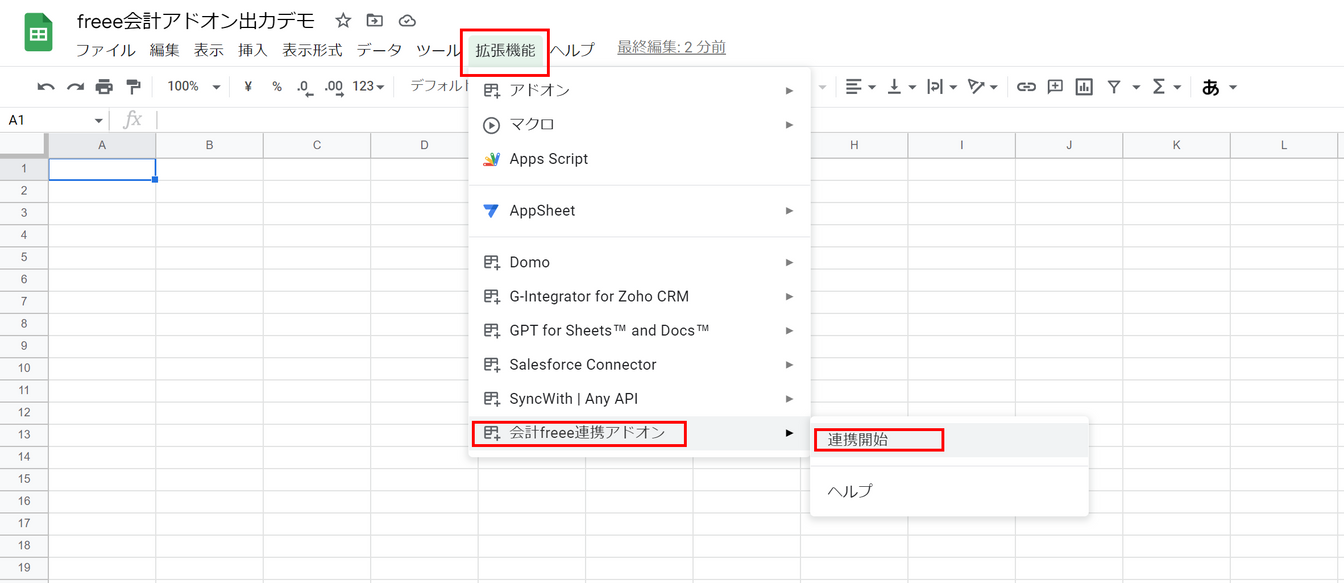Select cell A1 in the grid
Screen dimensions: 1344x583
(x=102, y=169)
